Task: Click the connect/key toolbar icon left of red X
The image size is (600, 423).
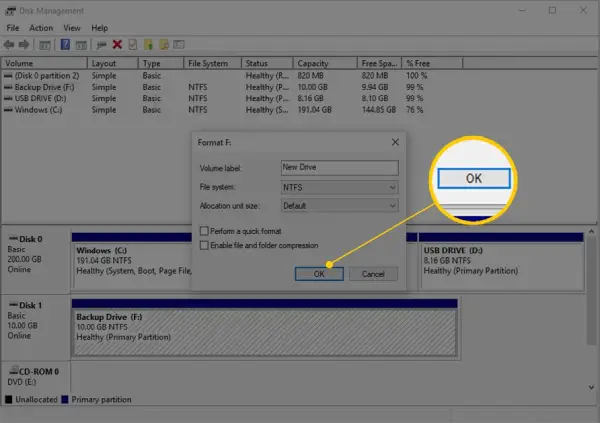Action: coord(101,45)
